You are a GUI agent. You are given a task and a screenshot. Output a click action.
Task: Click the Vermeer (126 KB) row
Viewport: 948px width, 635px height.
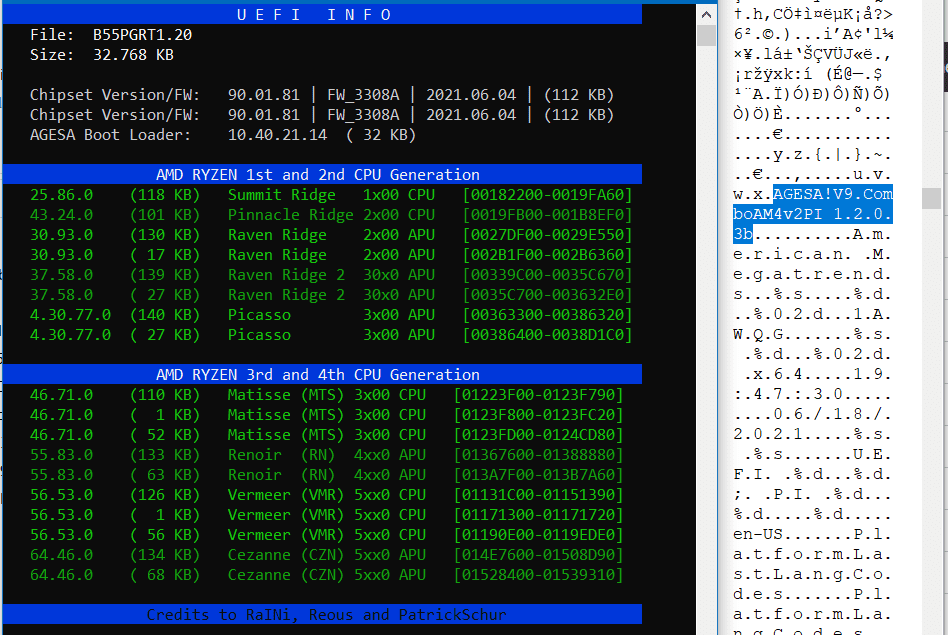click(326, 494)
